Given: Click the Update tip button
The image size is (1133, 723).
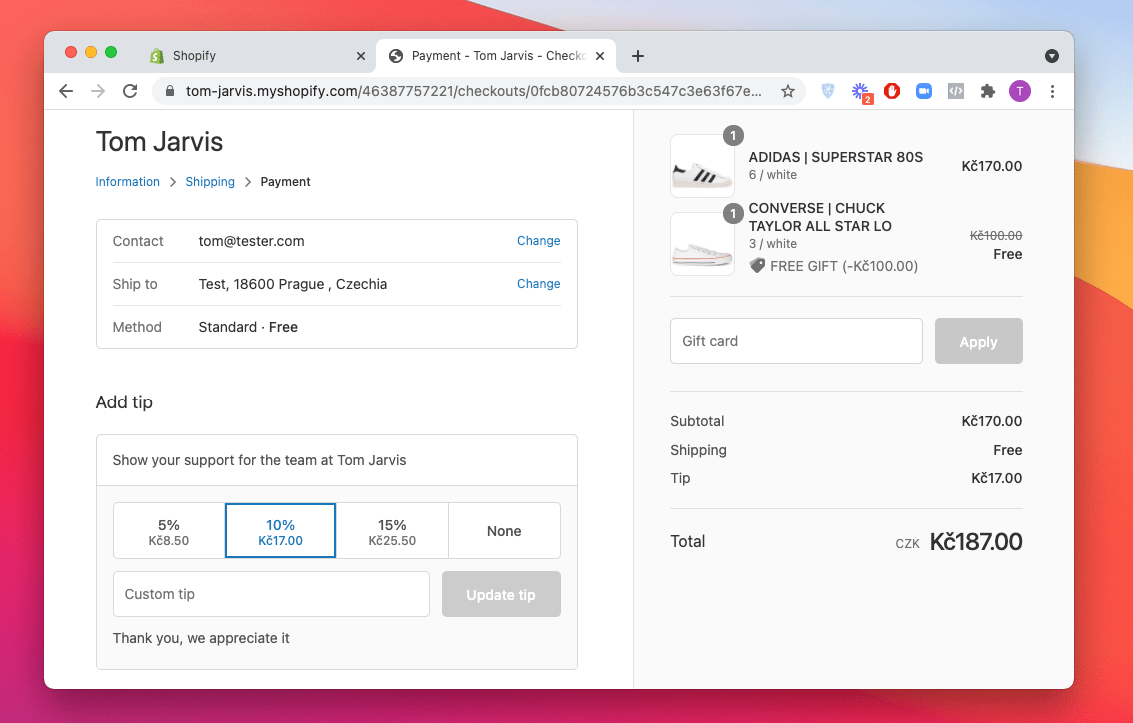Looking at the screenshot, I should pos(501,594).
